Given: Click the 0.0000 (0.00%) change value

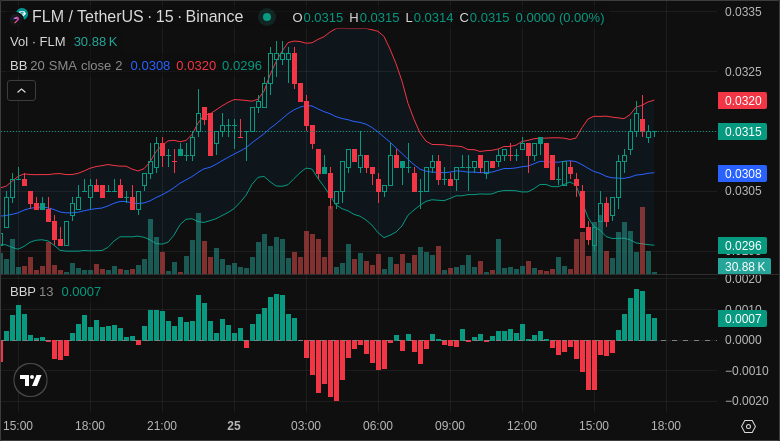Looking at the screenshot, I should 560,18.
